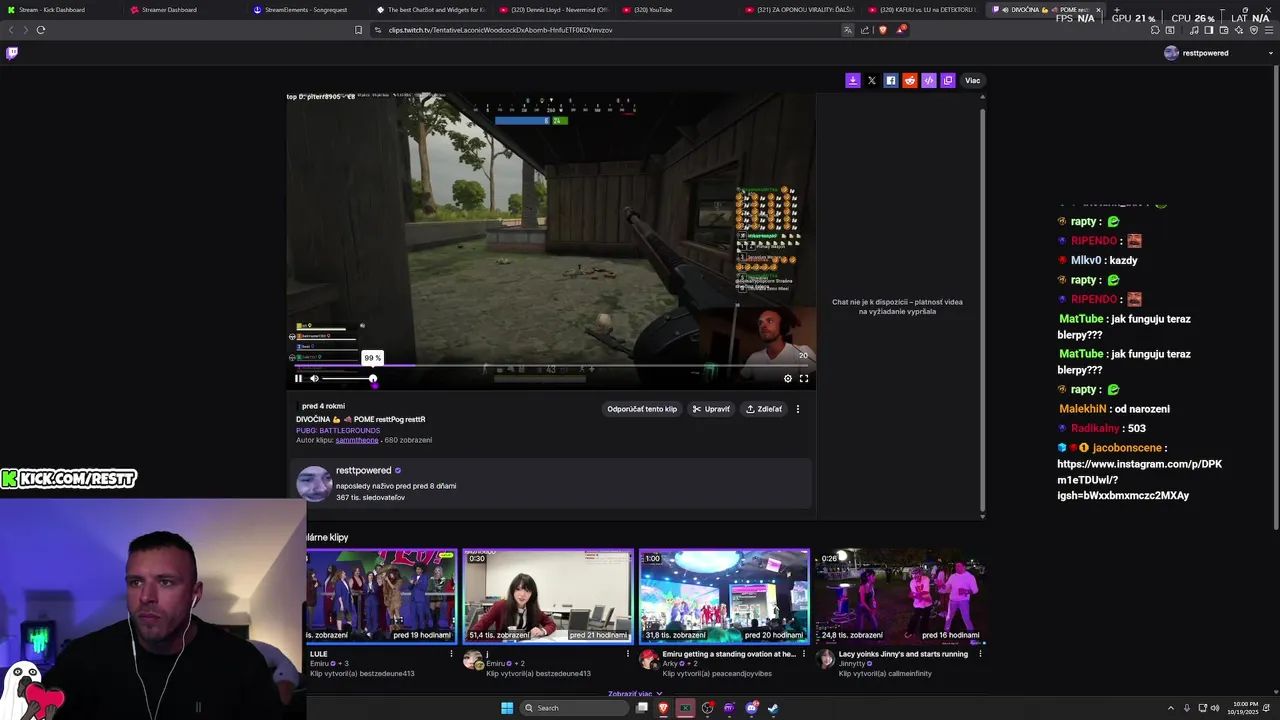Open Brave Rewards icon
This screenshot has width=1280, height=720.
(x=900, y=30)
